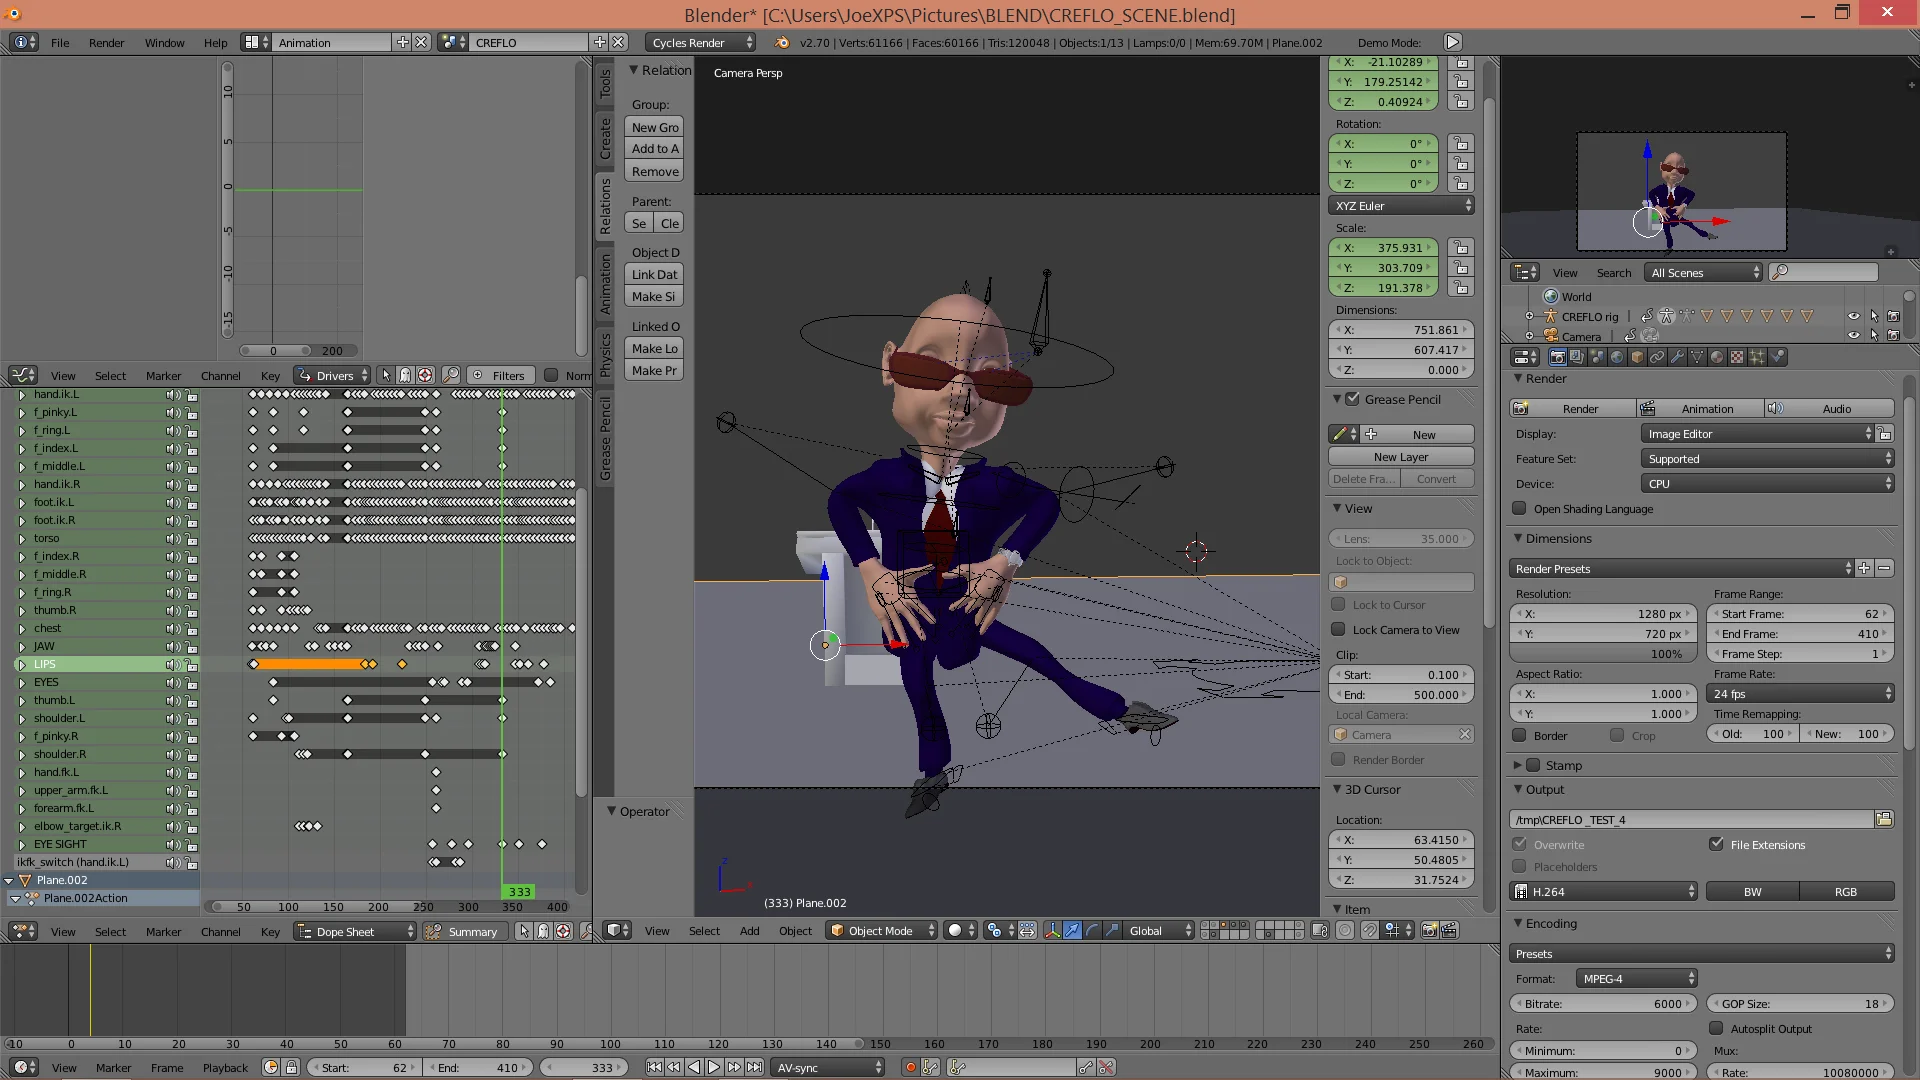The image size is (1920, 1080).
Task: Enable Lock Camera to View checkbox
Action: [x=1338, y=630]
